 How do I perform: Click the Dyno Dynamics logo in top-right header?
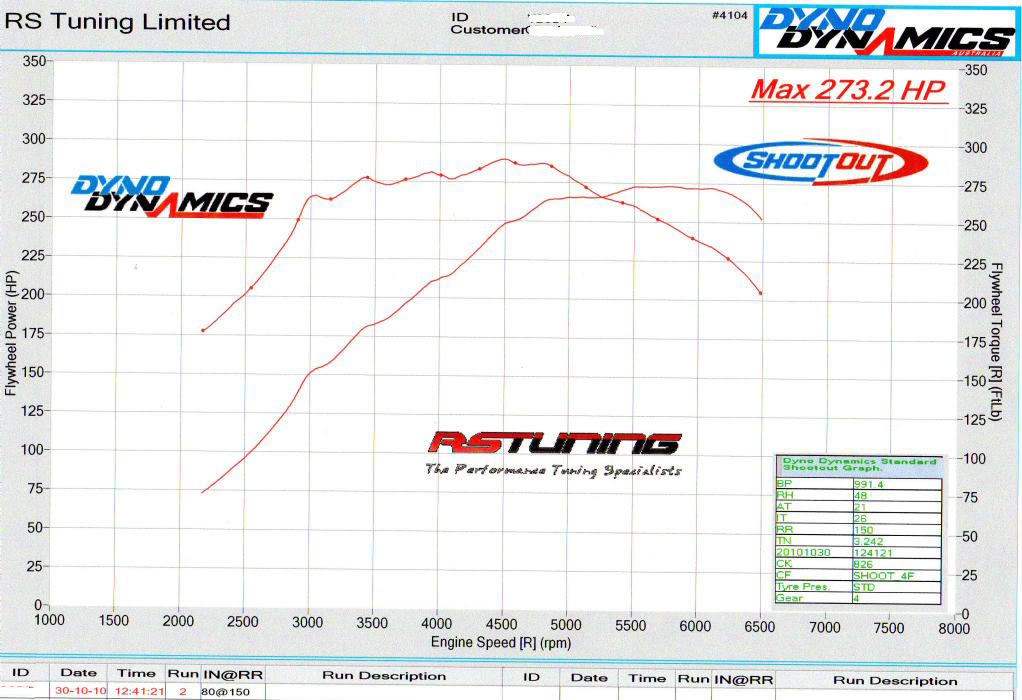pos(884,31)
